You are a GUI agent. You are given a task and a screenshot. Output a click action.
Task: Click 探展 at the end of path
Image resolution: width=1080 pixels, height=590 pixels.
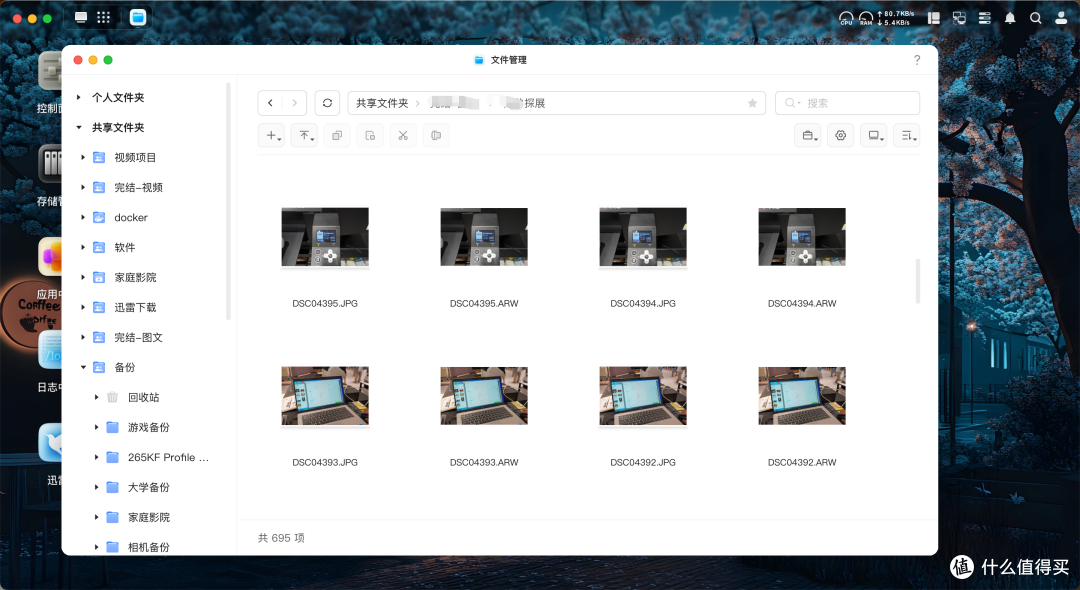(x=534, y=103)
